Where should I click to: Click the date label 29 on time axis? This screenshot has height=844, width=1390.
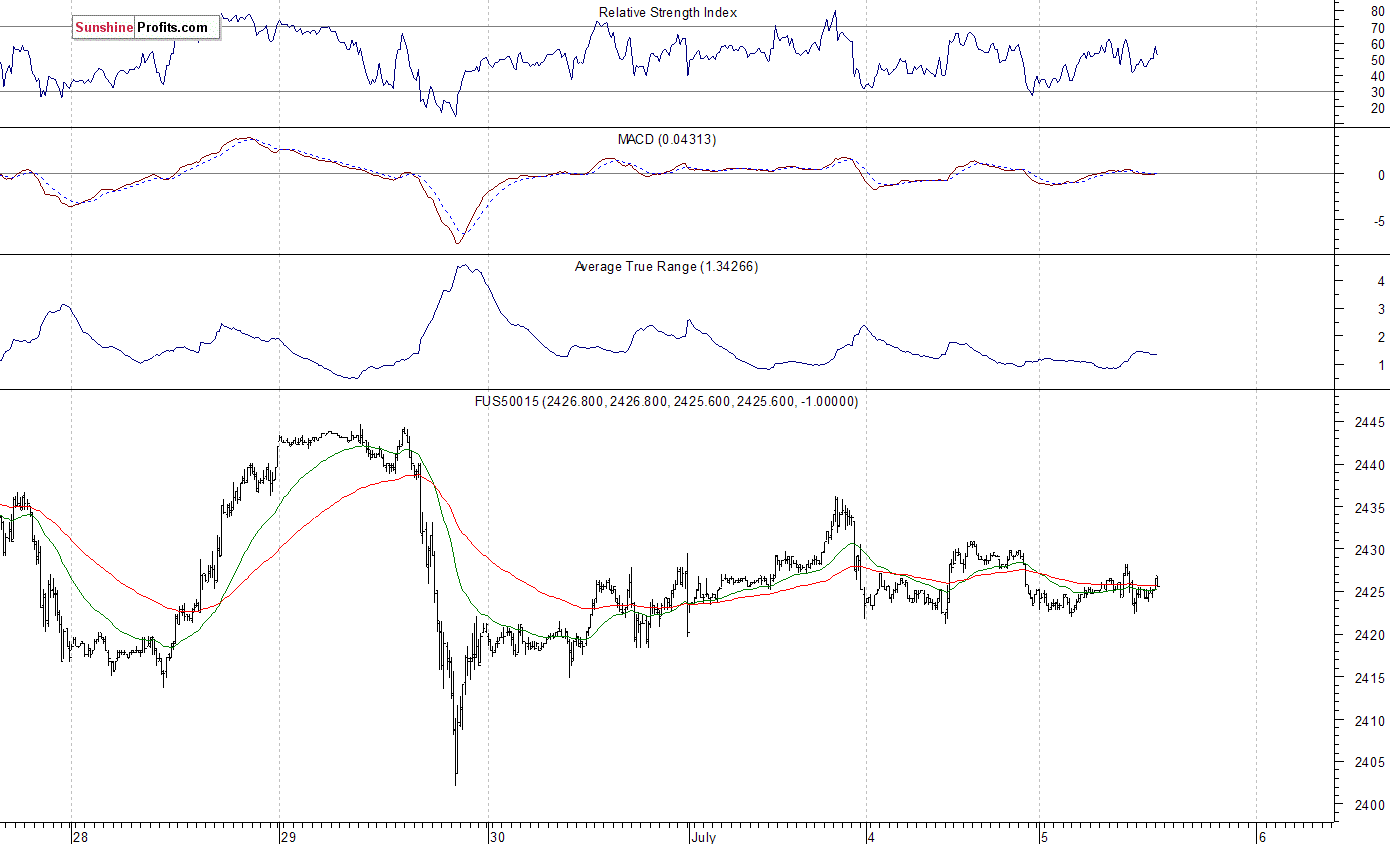pos(288,837)
